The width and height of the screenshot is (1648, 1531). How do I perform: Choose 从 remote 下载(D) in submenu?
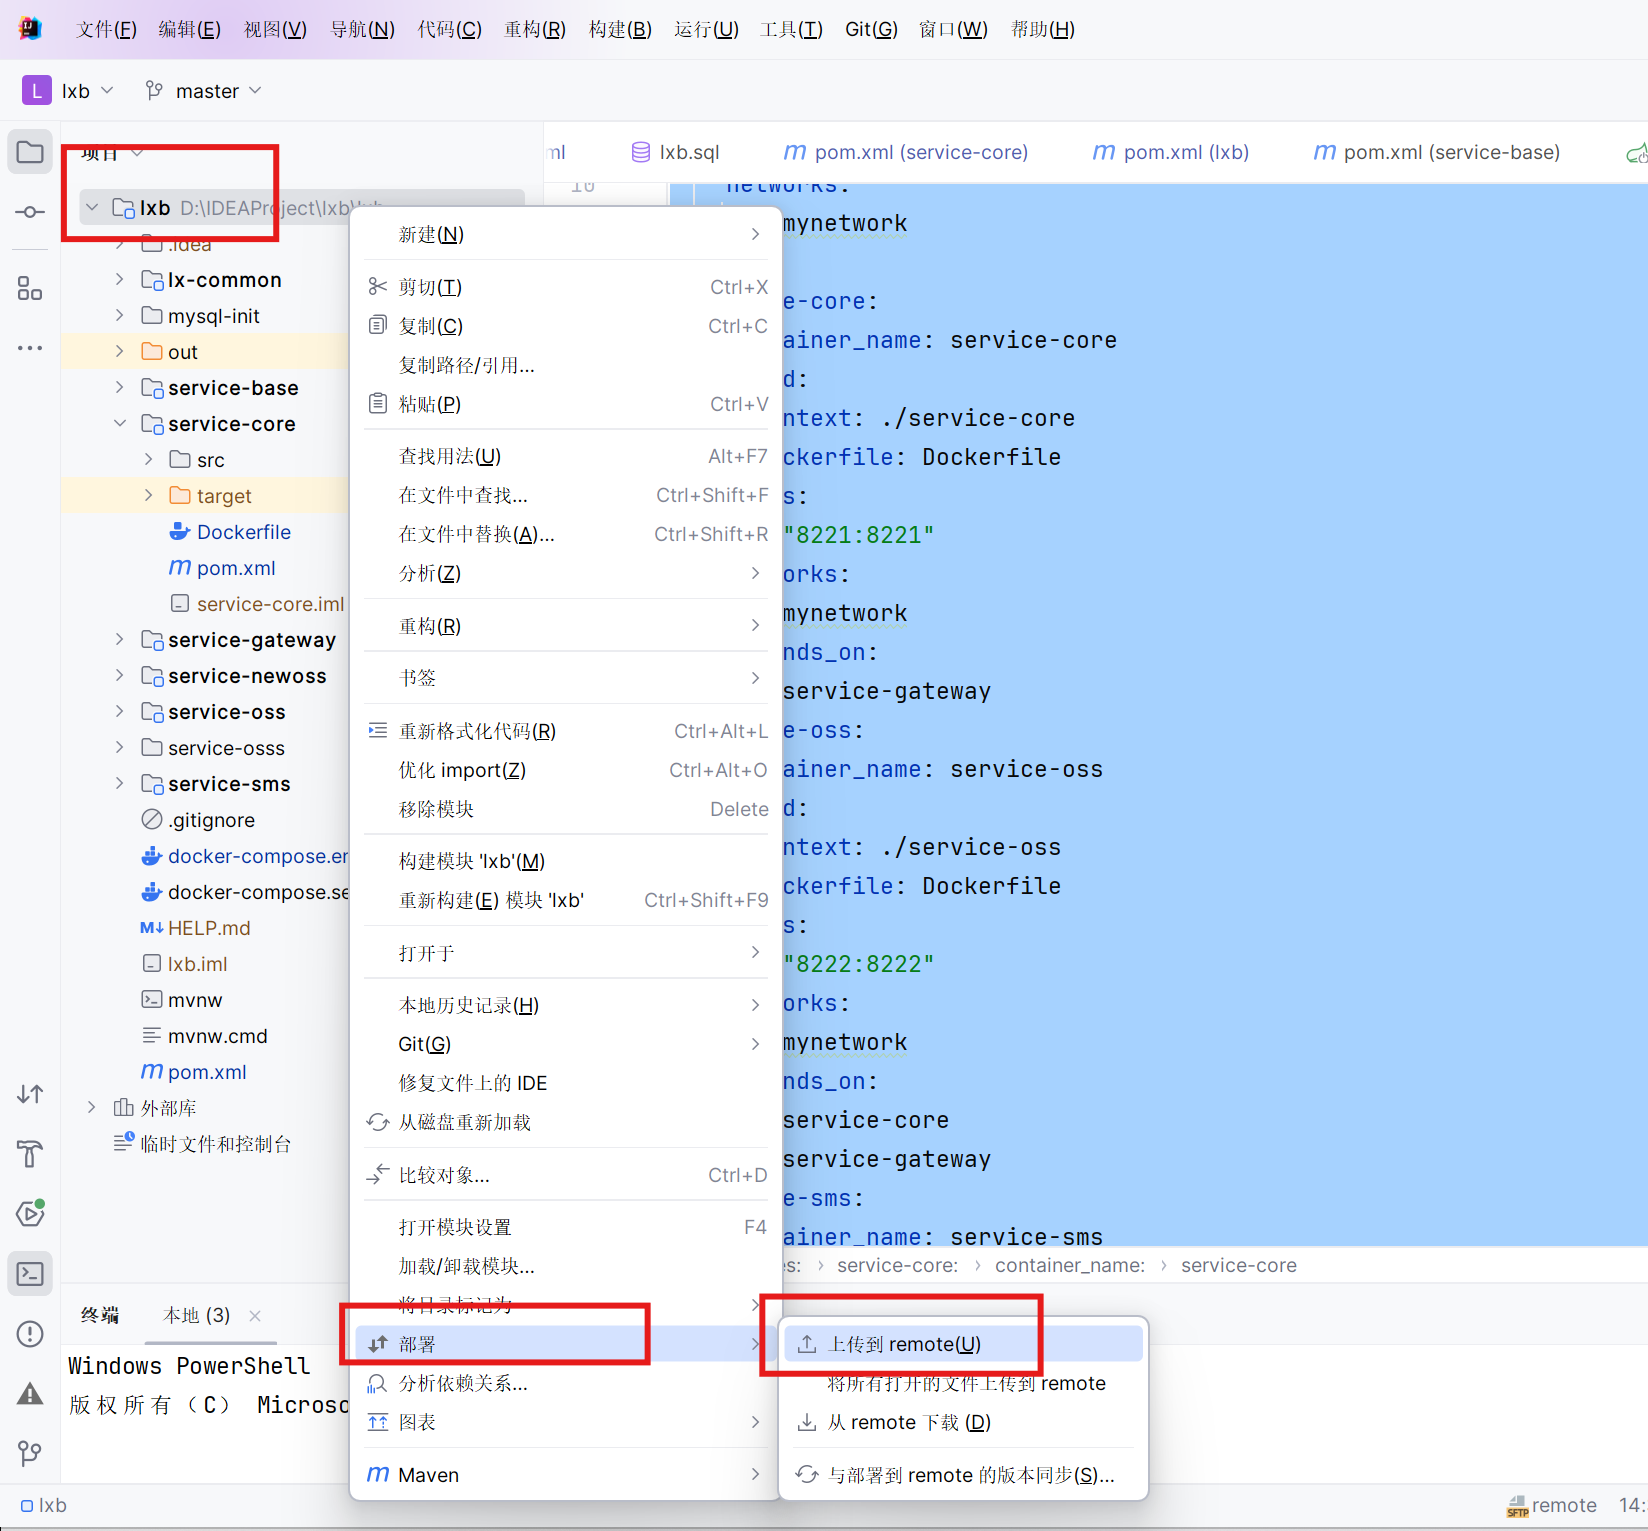[963, 1422]
